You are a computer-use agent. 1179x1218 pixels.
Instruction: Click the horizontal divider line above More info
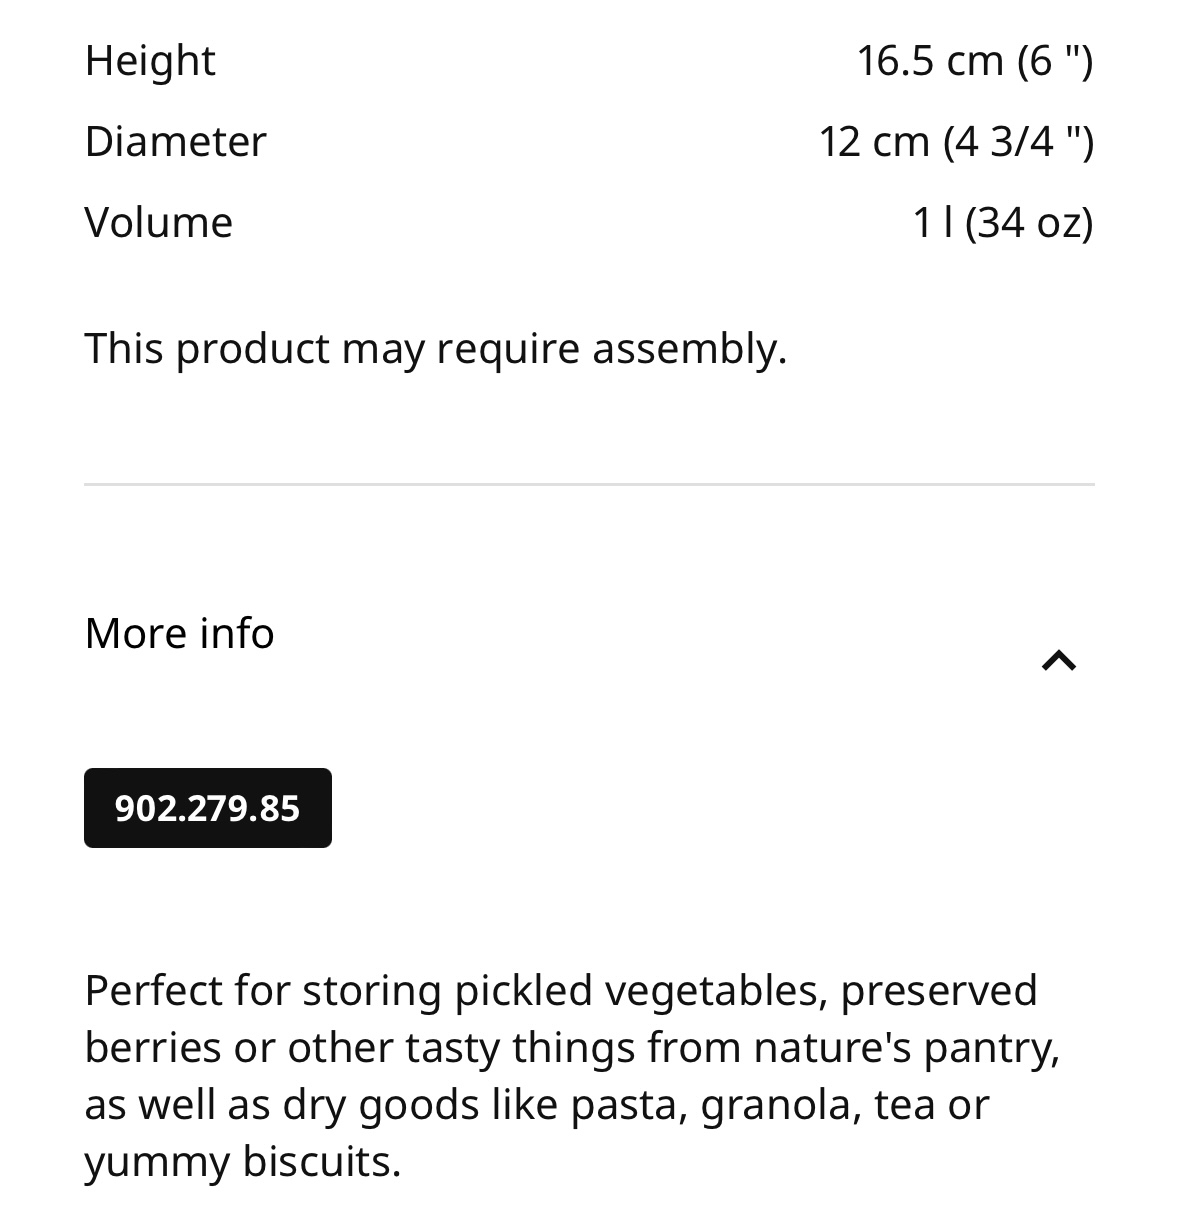589,485
